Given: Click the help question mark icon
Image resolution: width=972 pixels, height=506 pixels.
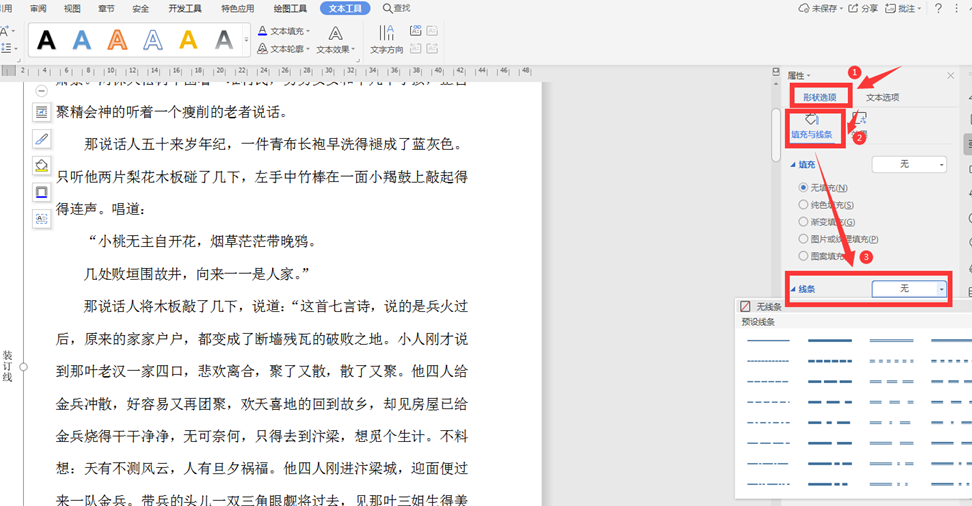Looking at the screenshot, I should [x=938, y=8].
